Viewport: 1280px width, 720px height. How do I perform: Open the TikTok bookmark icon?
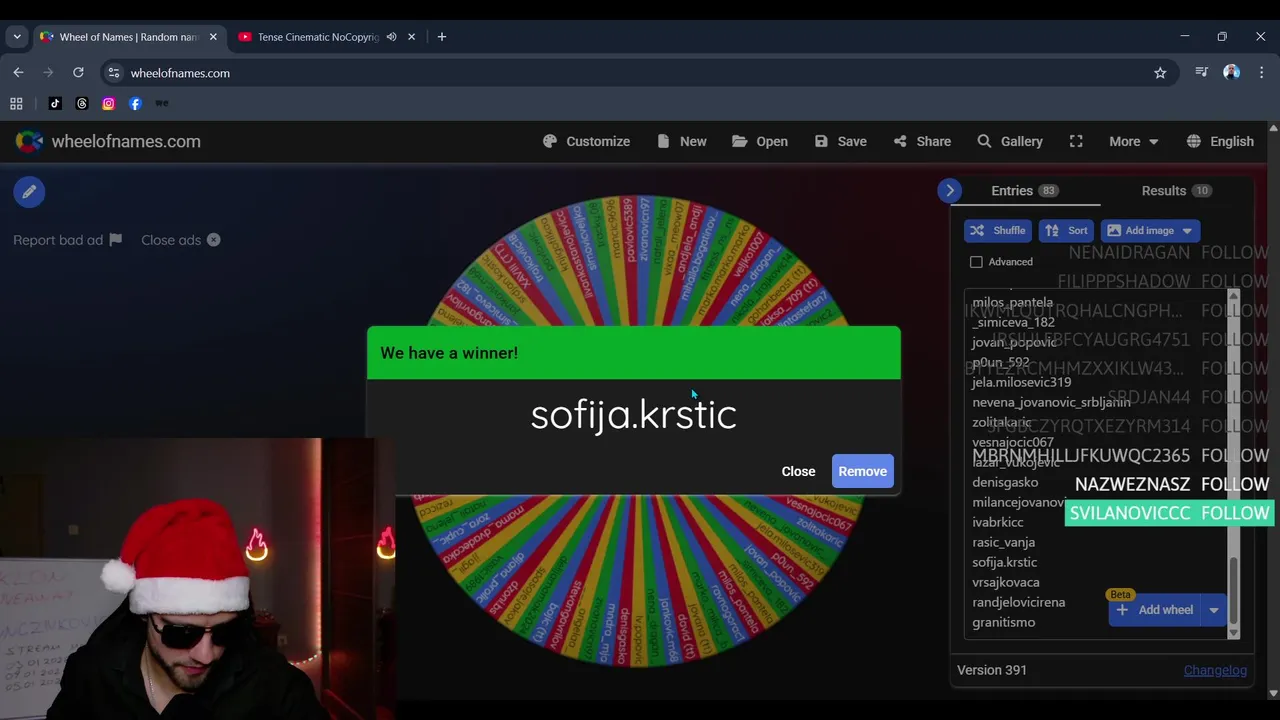point(55,103)
